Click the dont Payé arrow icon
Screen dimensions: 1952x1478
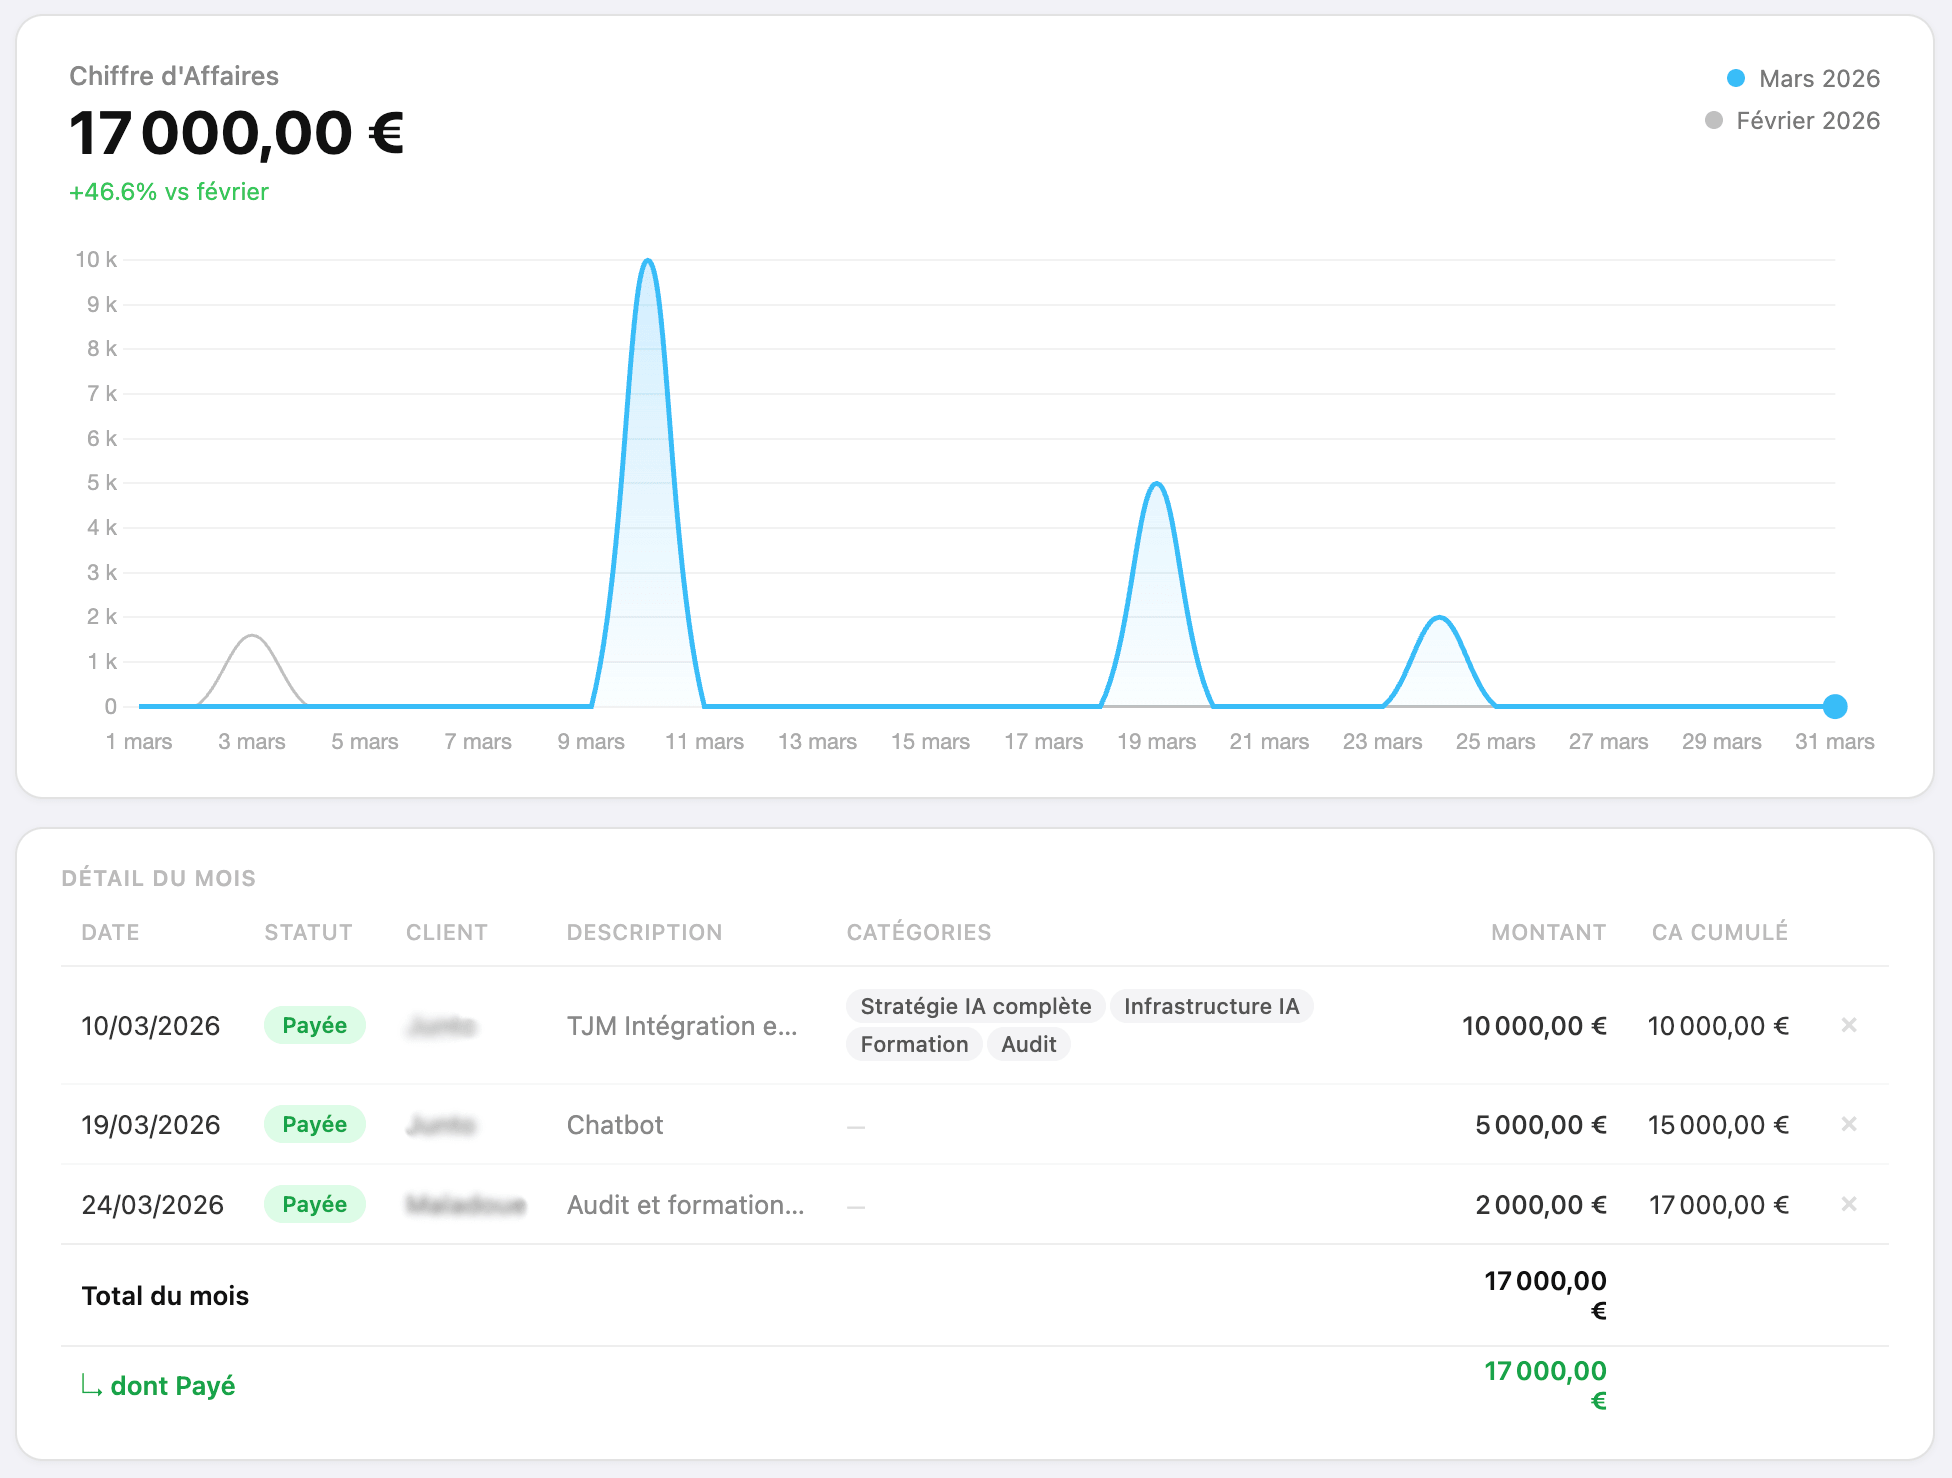click(91, 1386)
